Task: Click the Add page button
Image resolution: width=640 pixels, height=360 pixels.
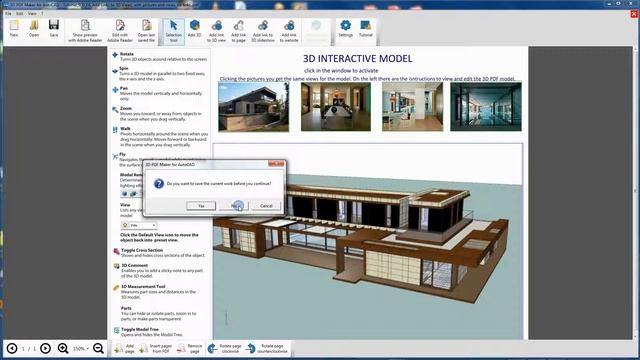Action: pos(124,349)
